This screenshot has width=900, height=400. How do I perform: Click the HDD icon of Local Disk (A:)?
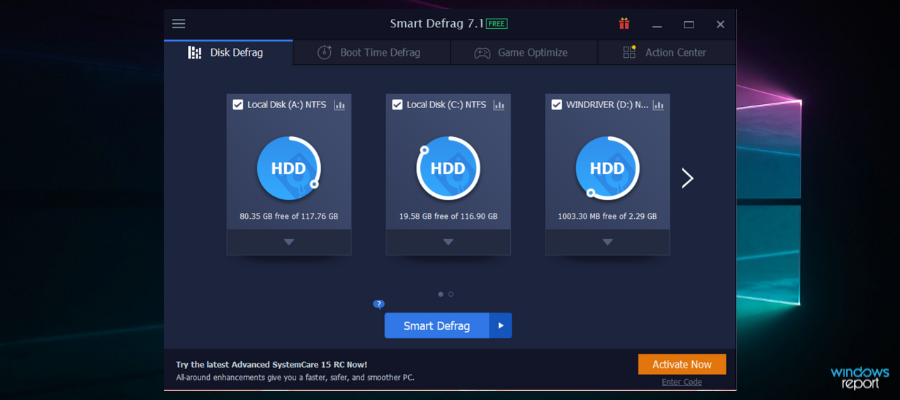[289, 168]
